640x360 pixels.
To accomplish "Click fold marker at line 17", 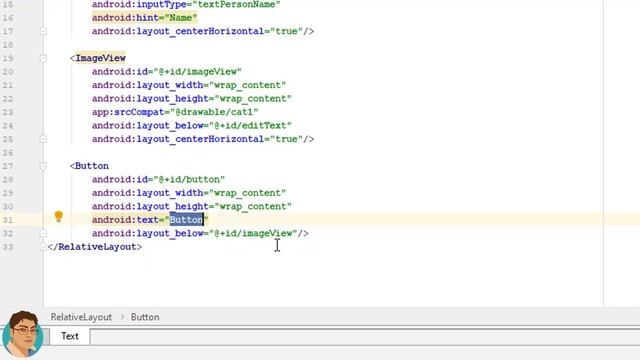I will (x=43, y=31).
